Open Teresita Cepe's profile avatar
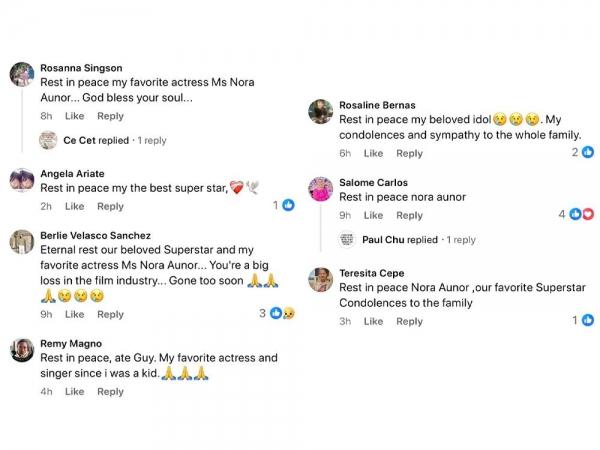Screen dimensions: 600x450 click(320, 279)
